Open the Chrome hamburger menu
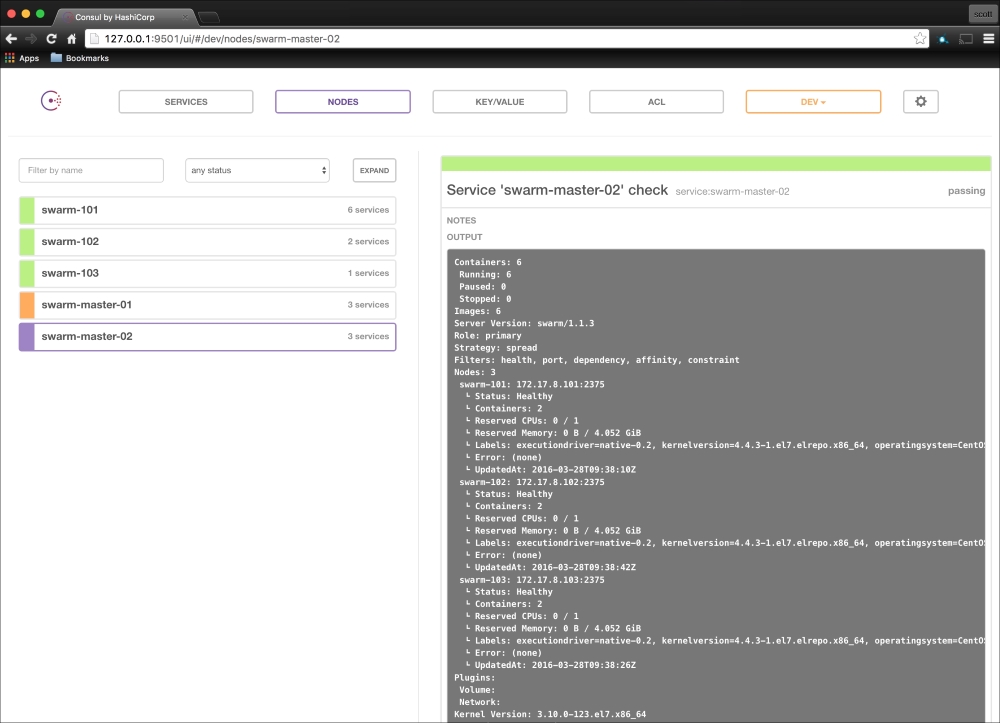1000x723 pixels. (x=986, y=38)
